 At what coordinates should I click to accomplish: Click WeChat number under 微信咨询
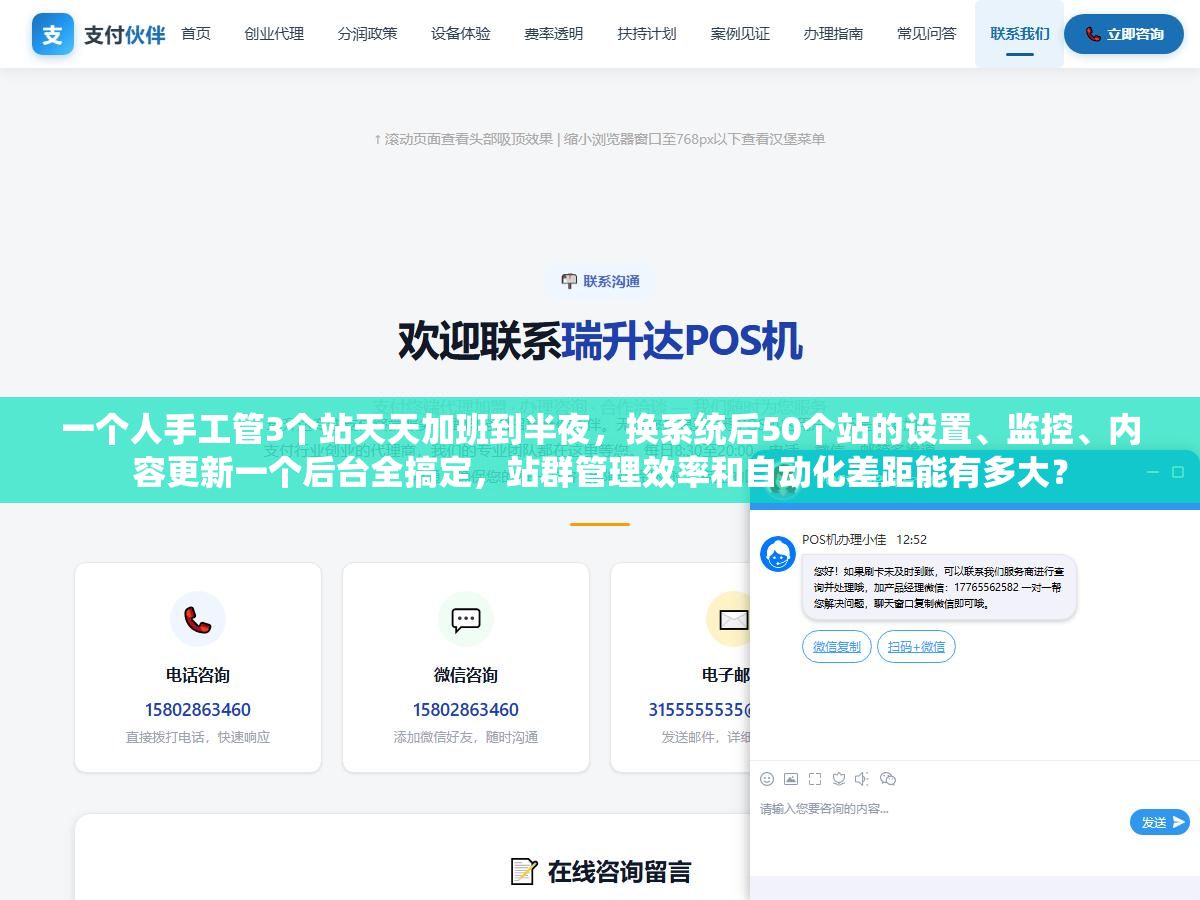(466, 710)
